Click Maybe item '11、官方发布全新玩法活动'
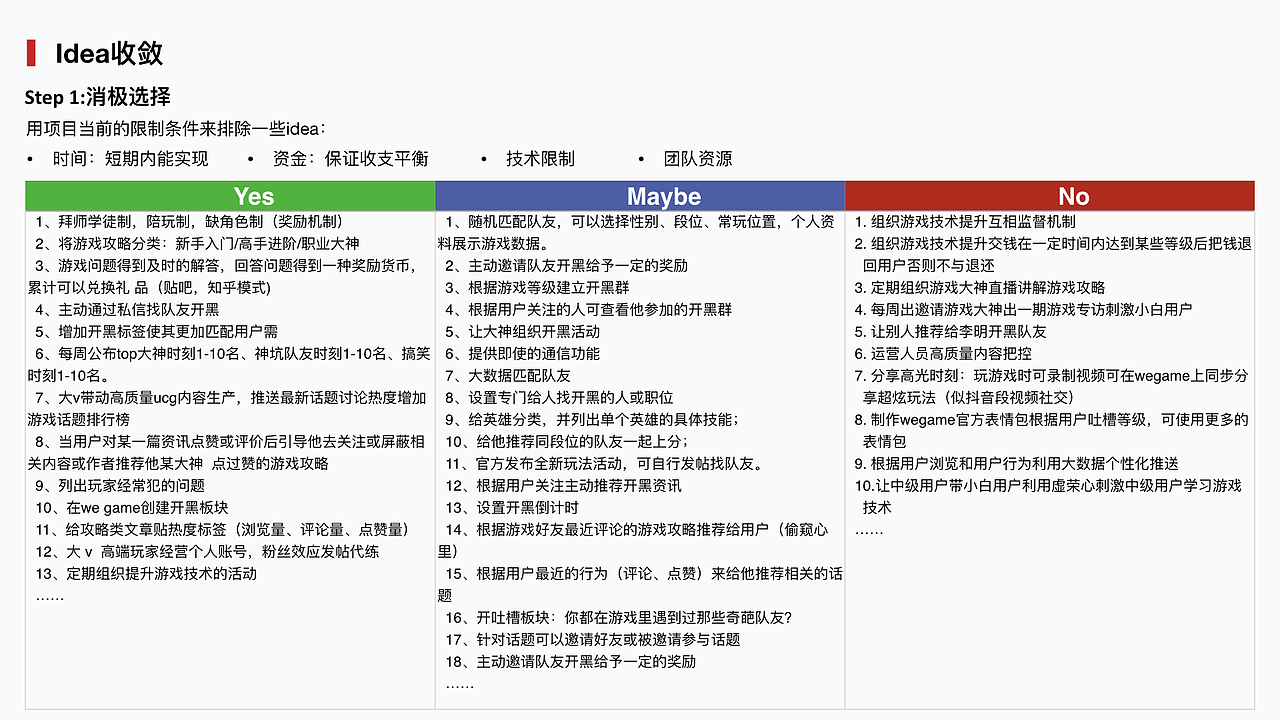The height and width of the screenshot is (720, 1280). tap(606, 464)
